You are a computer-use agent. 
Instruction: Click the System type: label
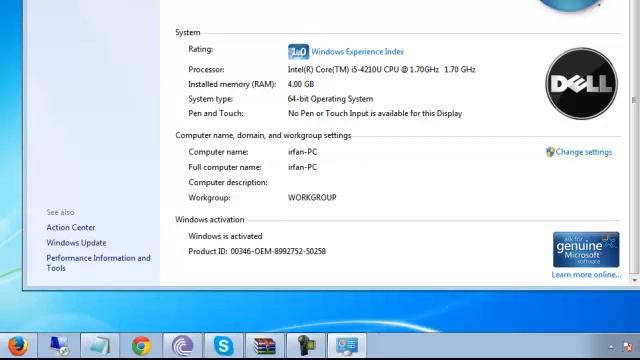[x=211, y=99]
